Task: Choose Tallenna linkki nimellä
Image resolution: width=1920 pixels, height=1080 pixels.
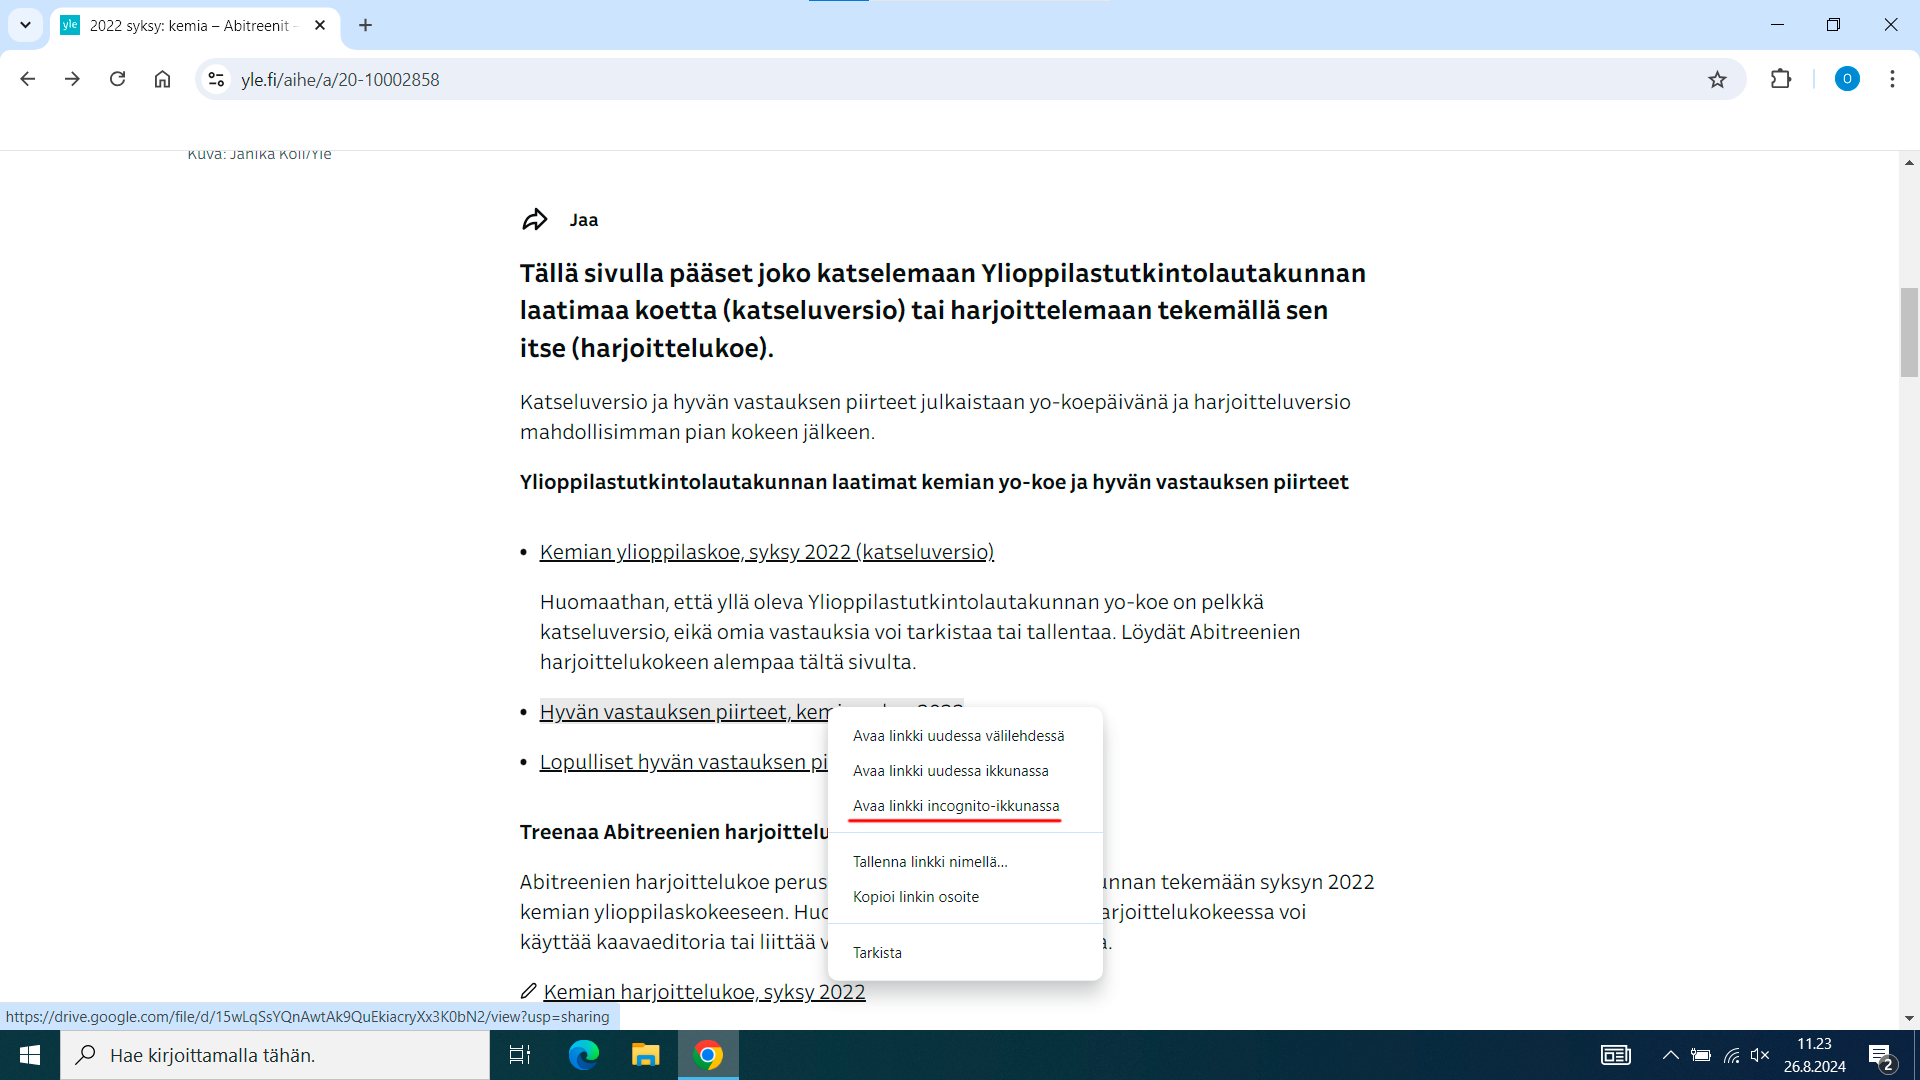Action: point(965,862)
